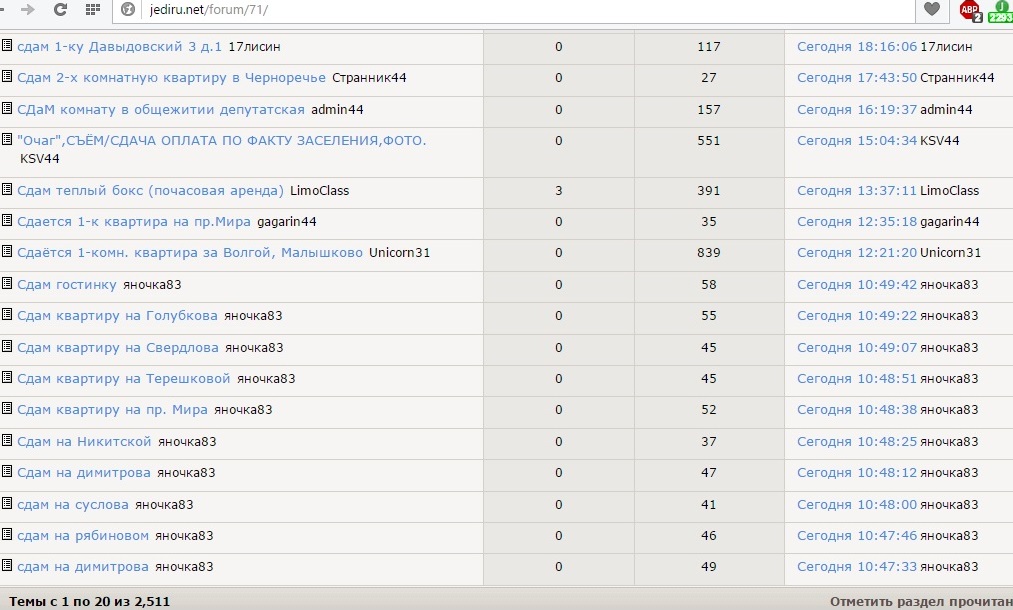Image resolution: width=1013 pixels, height=610 pixels.
Task: Open 'Сдаётся 1-комн. квартира за Волгой, Малышково'
Action: pos(190,253)
